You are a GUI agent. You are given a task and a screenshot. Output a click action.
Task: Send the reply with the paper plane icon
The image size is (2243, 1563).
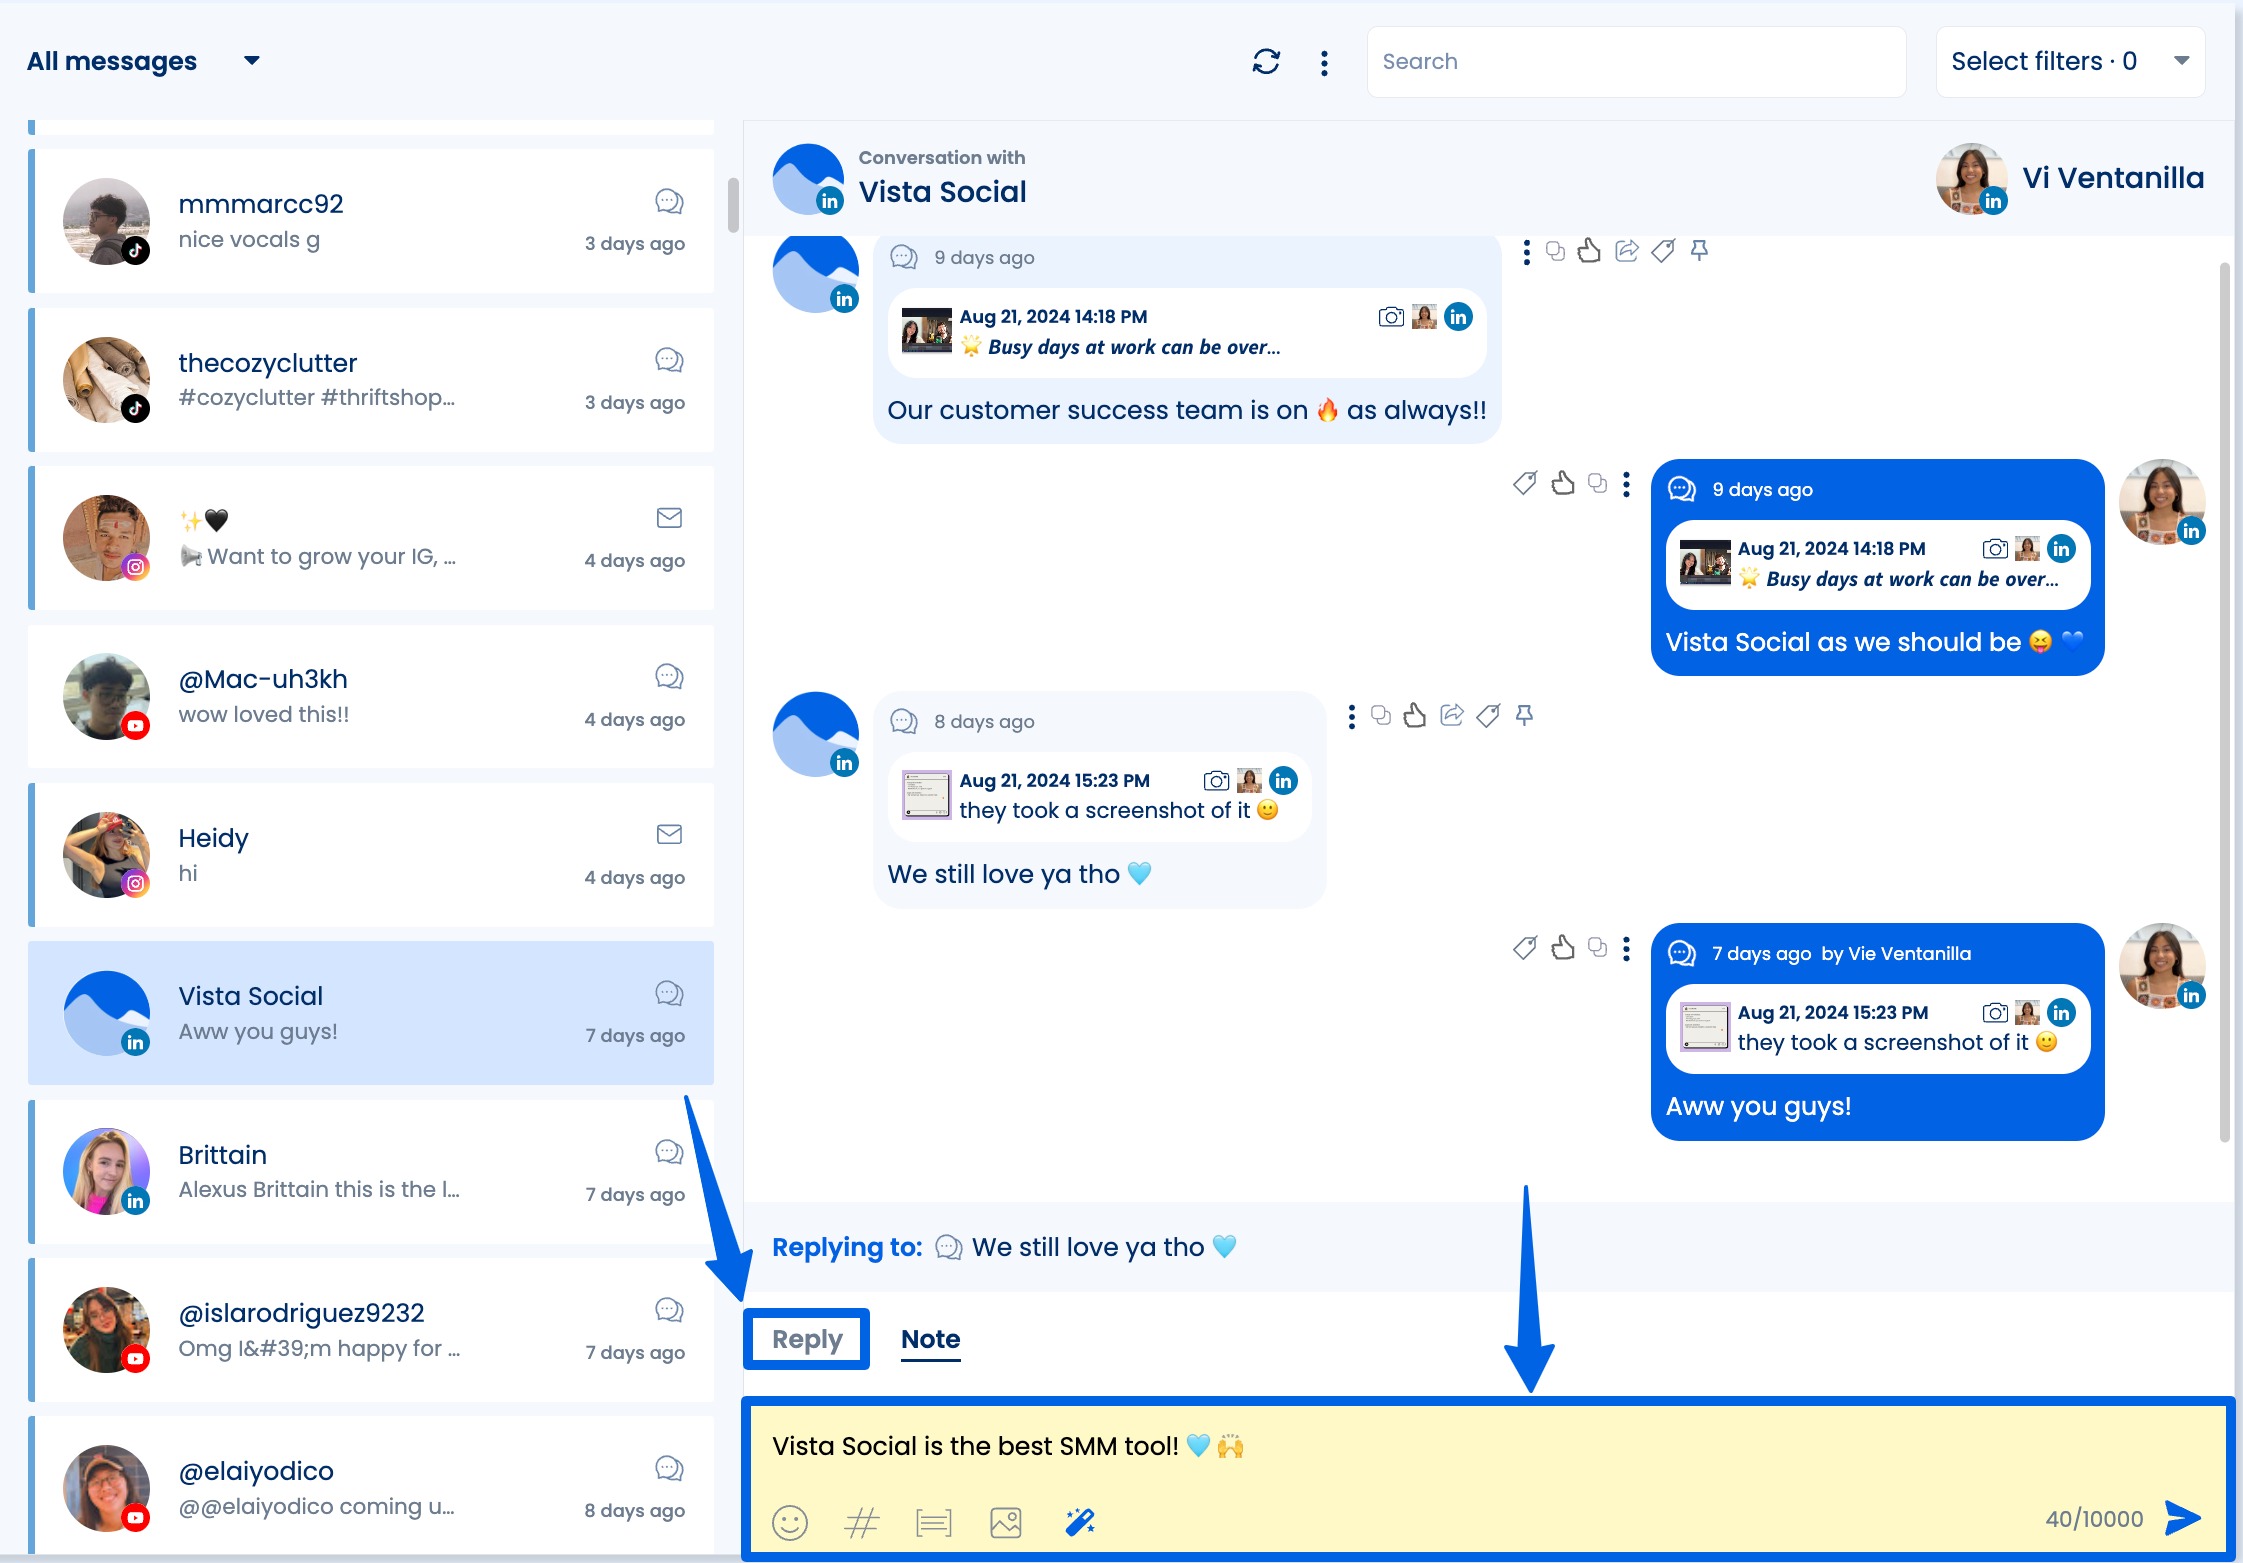pos(2181,1518)
